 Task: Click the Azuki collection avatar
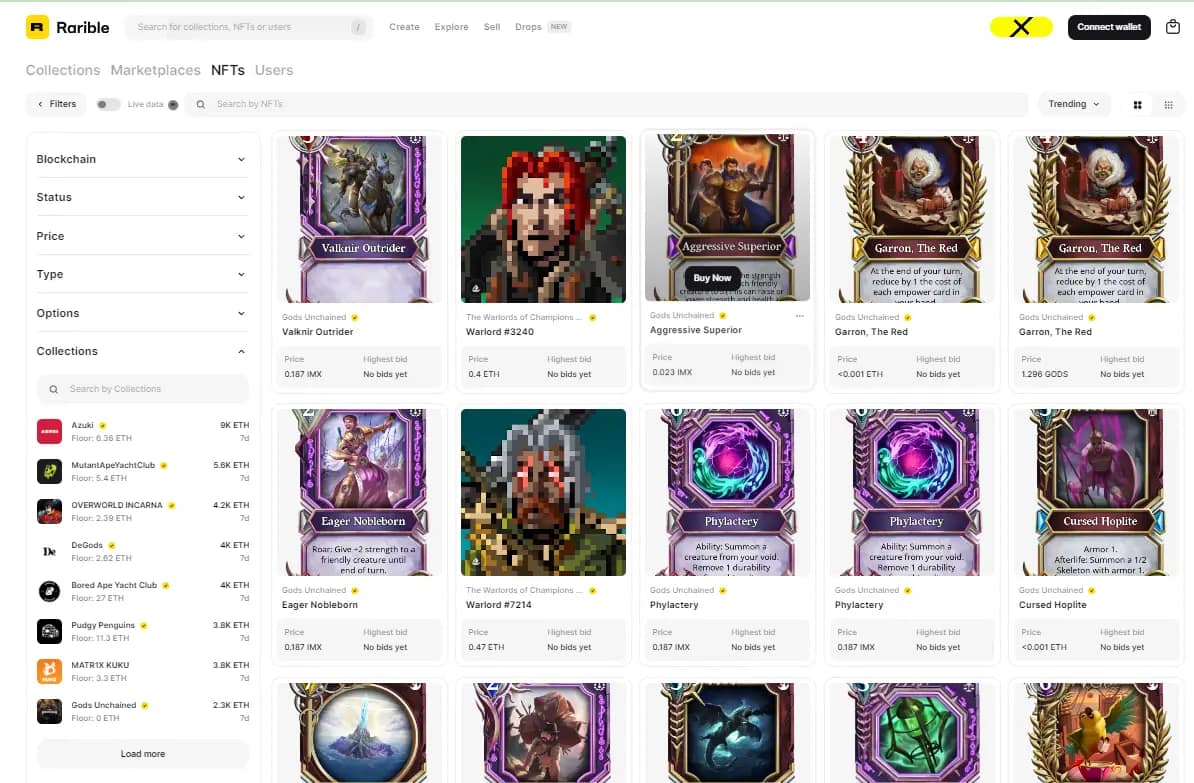coord(49,432)
